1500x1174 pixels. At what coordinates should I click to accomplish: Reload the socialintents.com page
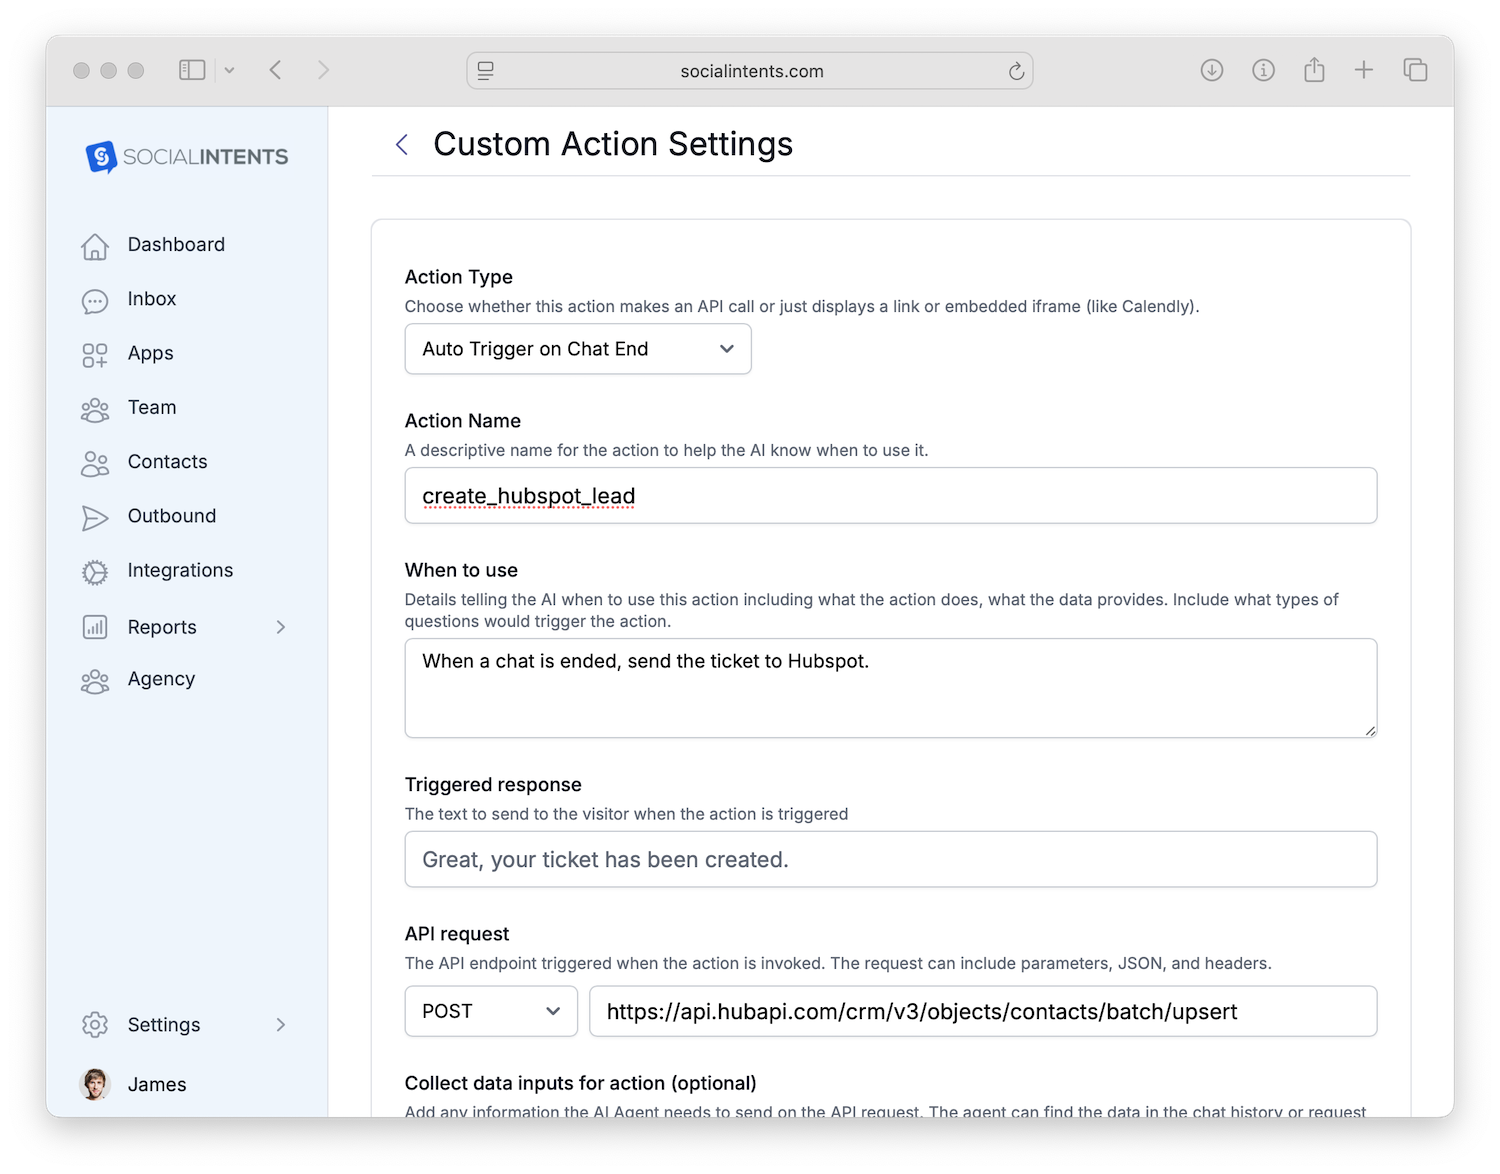tap(1016, 70)
